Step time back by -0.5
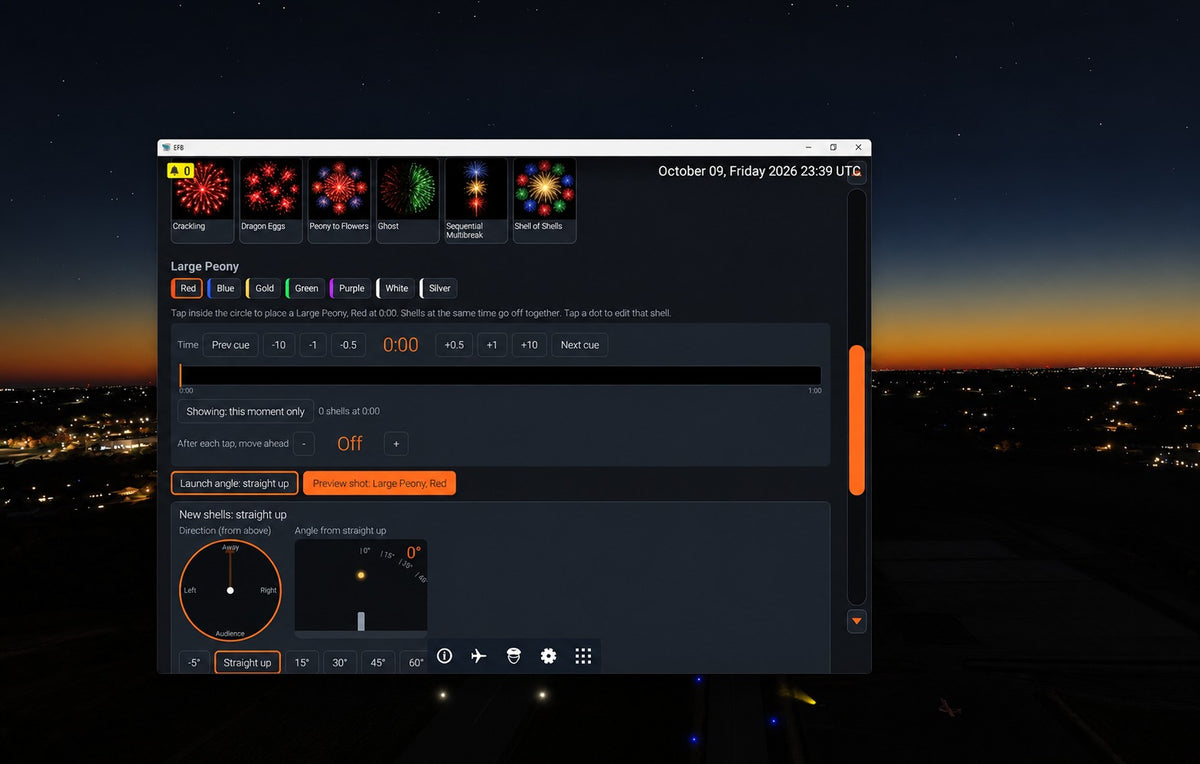The image size is (1200, 764). (348, 345)
